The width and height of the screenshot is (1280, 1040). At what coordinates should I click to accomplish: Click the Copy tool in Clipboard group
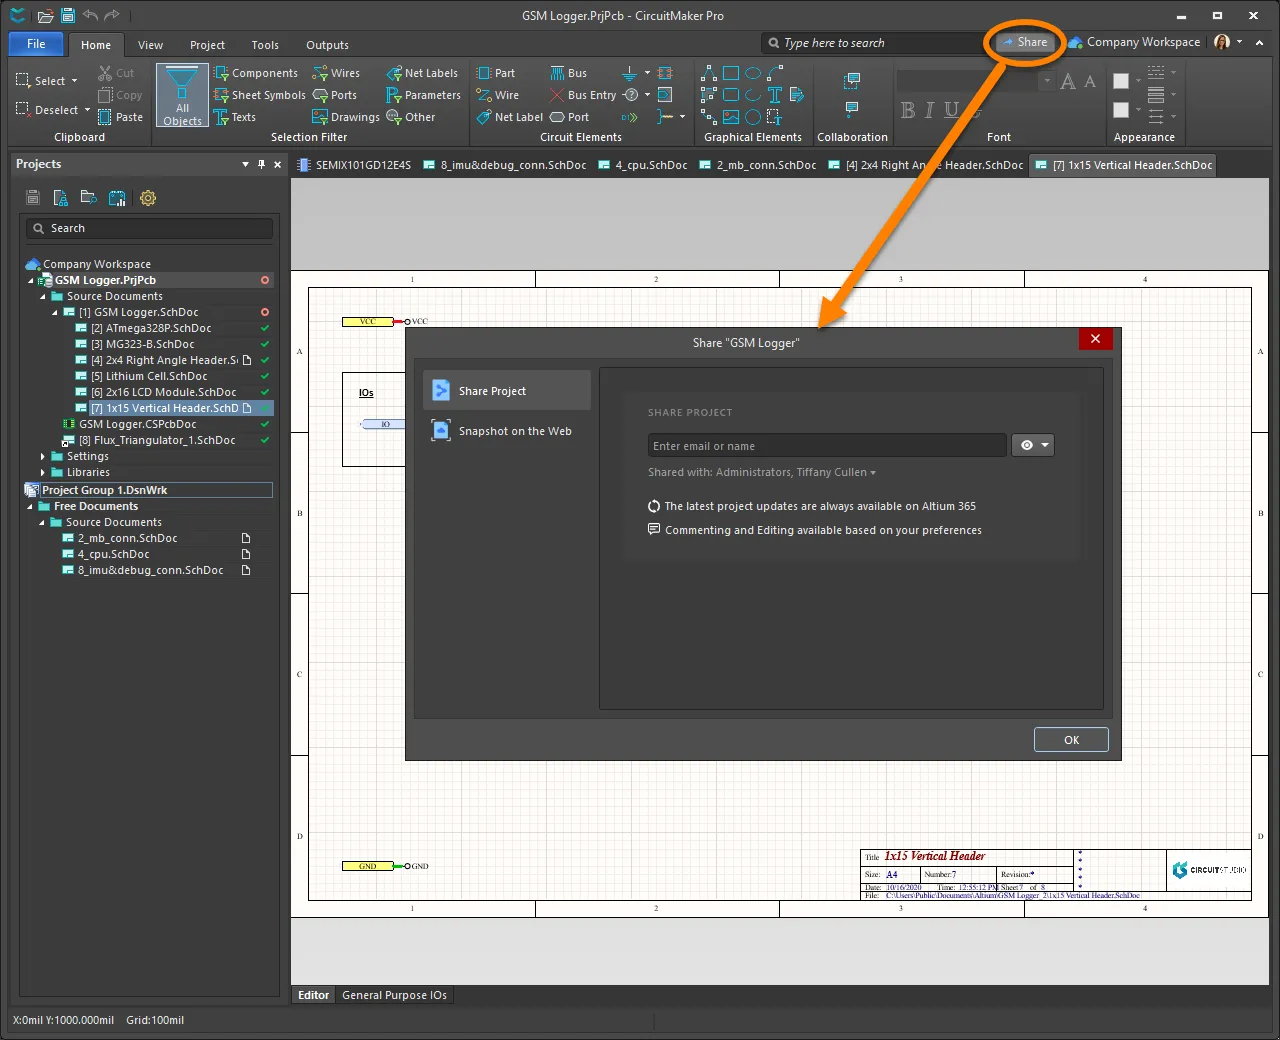120,95
